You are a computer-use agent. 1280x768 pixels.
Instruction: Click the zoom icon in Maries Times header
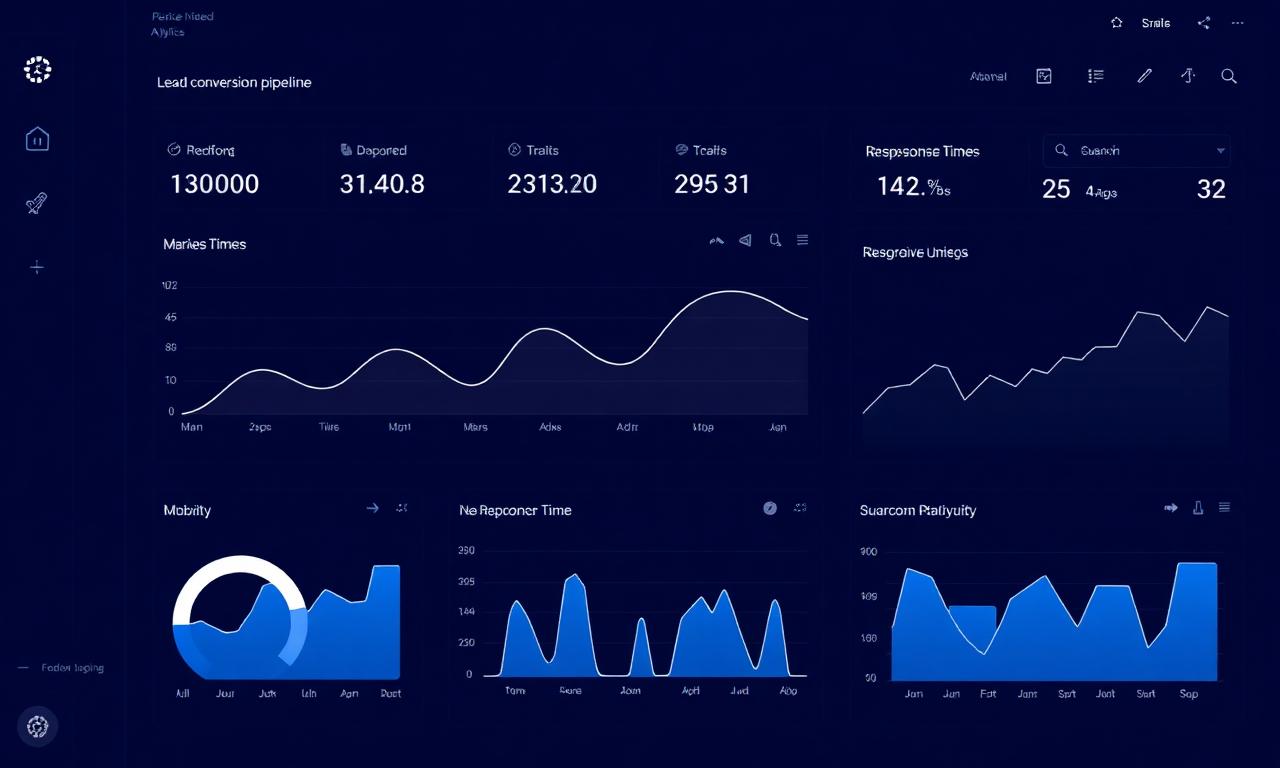tap(774, 241)
